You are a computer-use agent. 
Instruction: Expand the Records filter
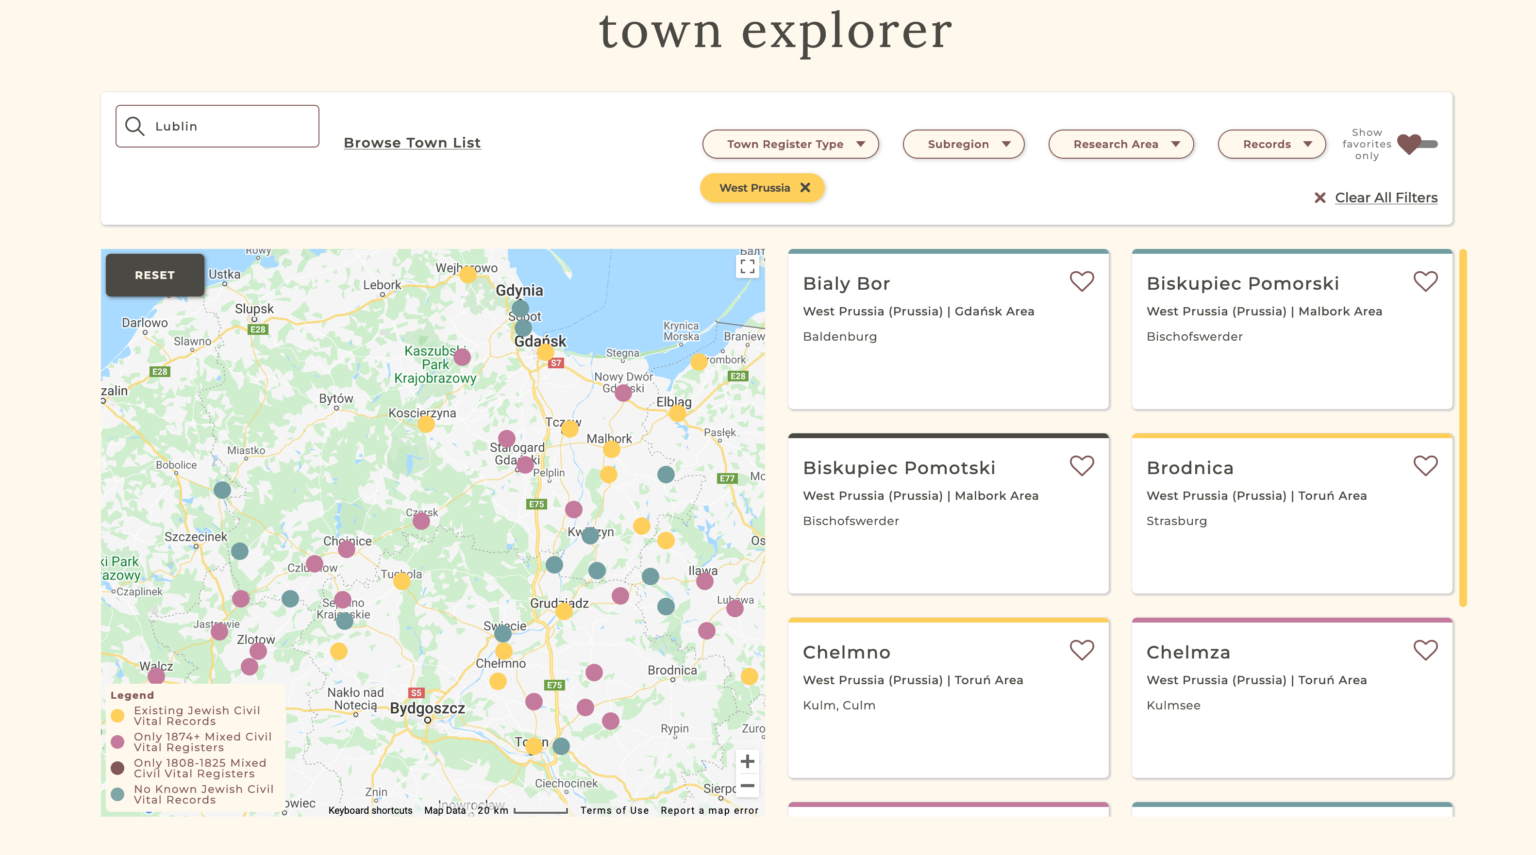coord(1271,144)
